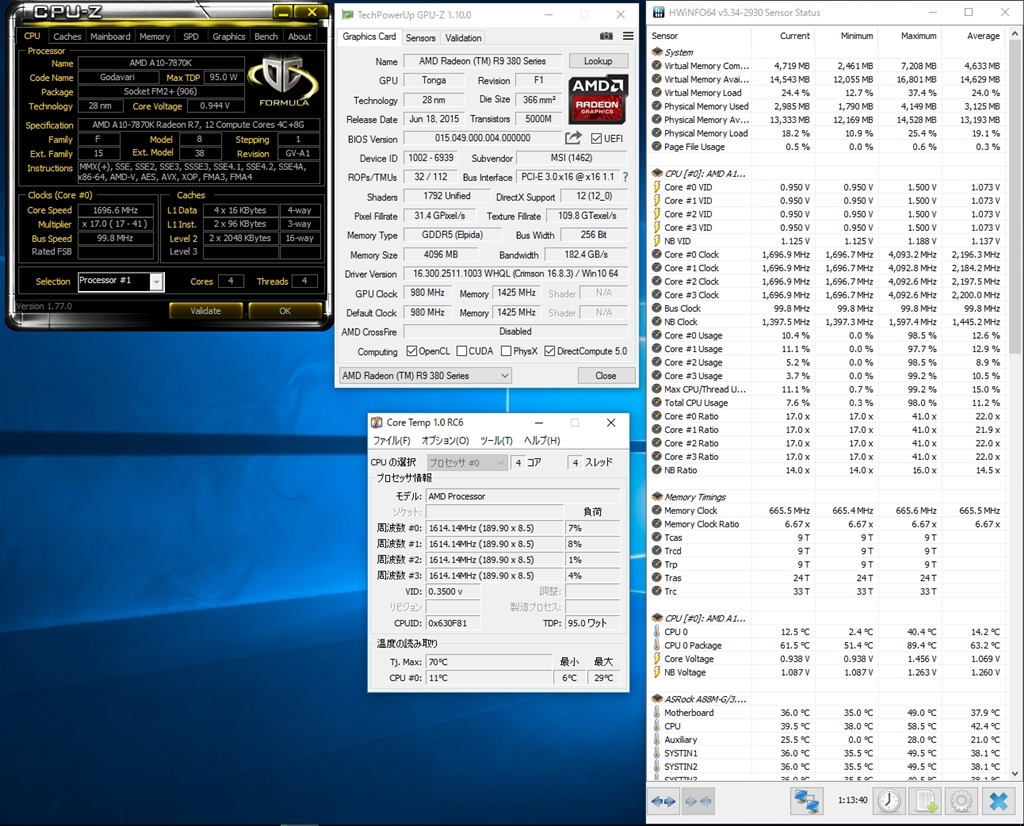Click the Validate button in CPU-Z
The image size is (1024, 826).
coord(206,311)
